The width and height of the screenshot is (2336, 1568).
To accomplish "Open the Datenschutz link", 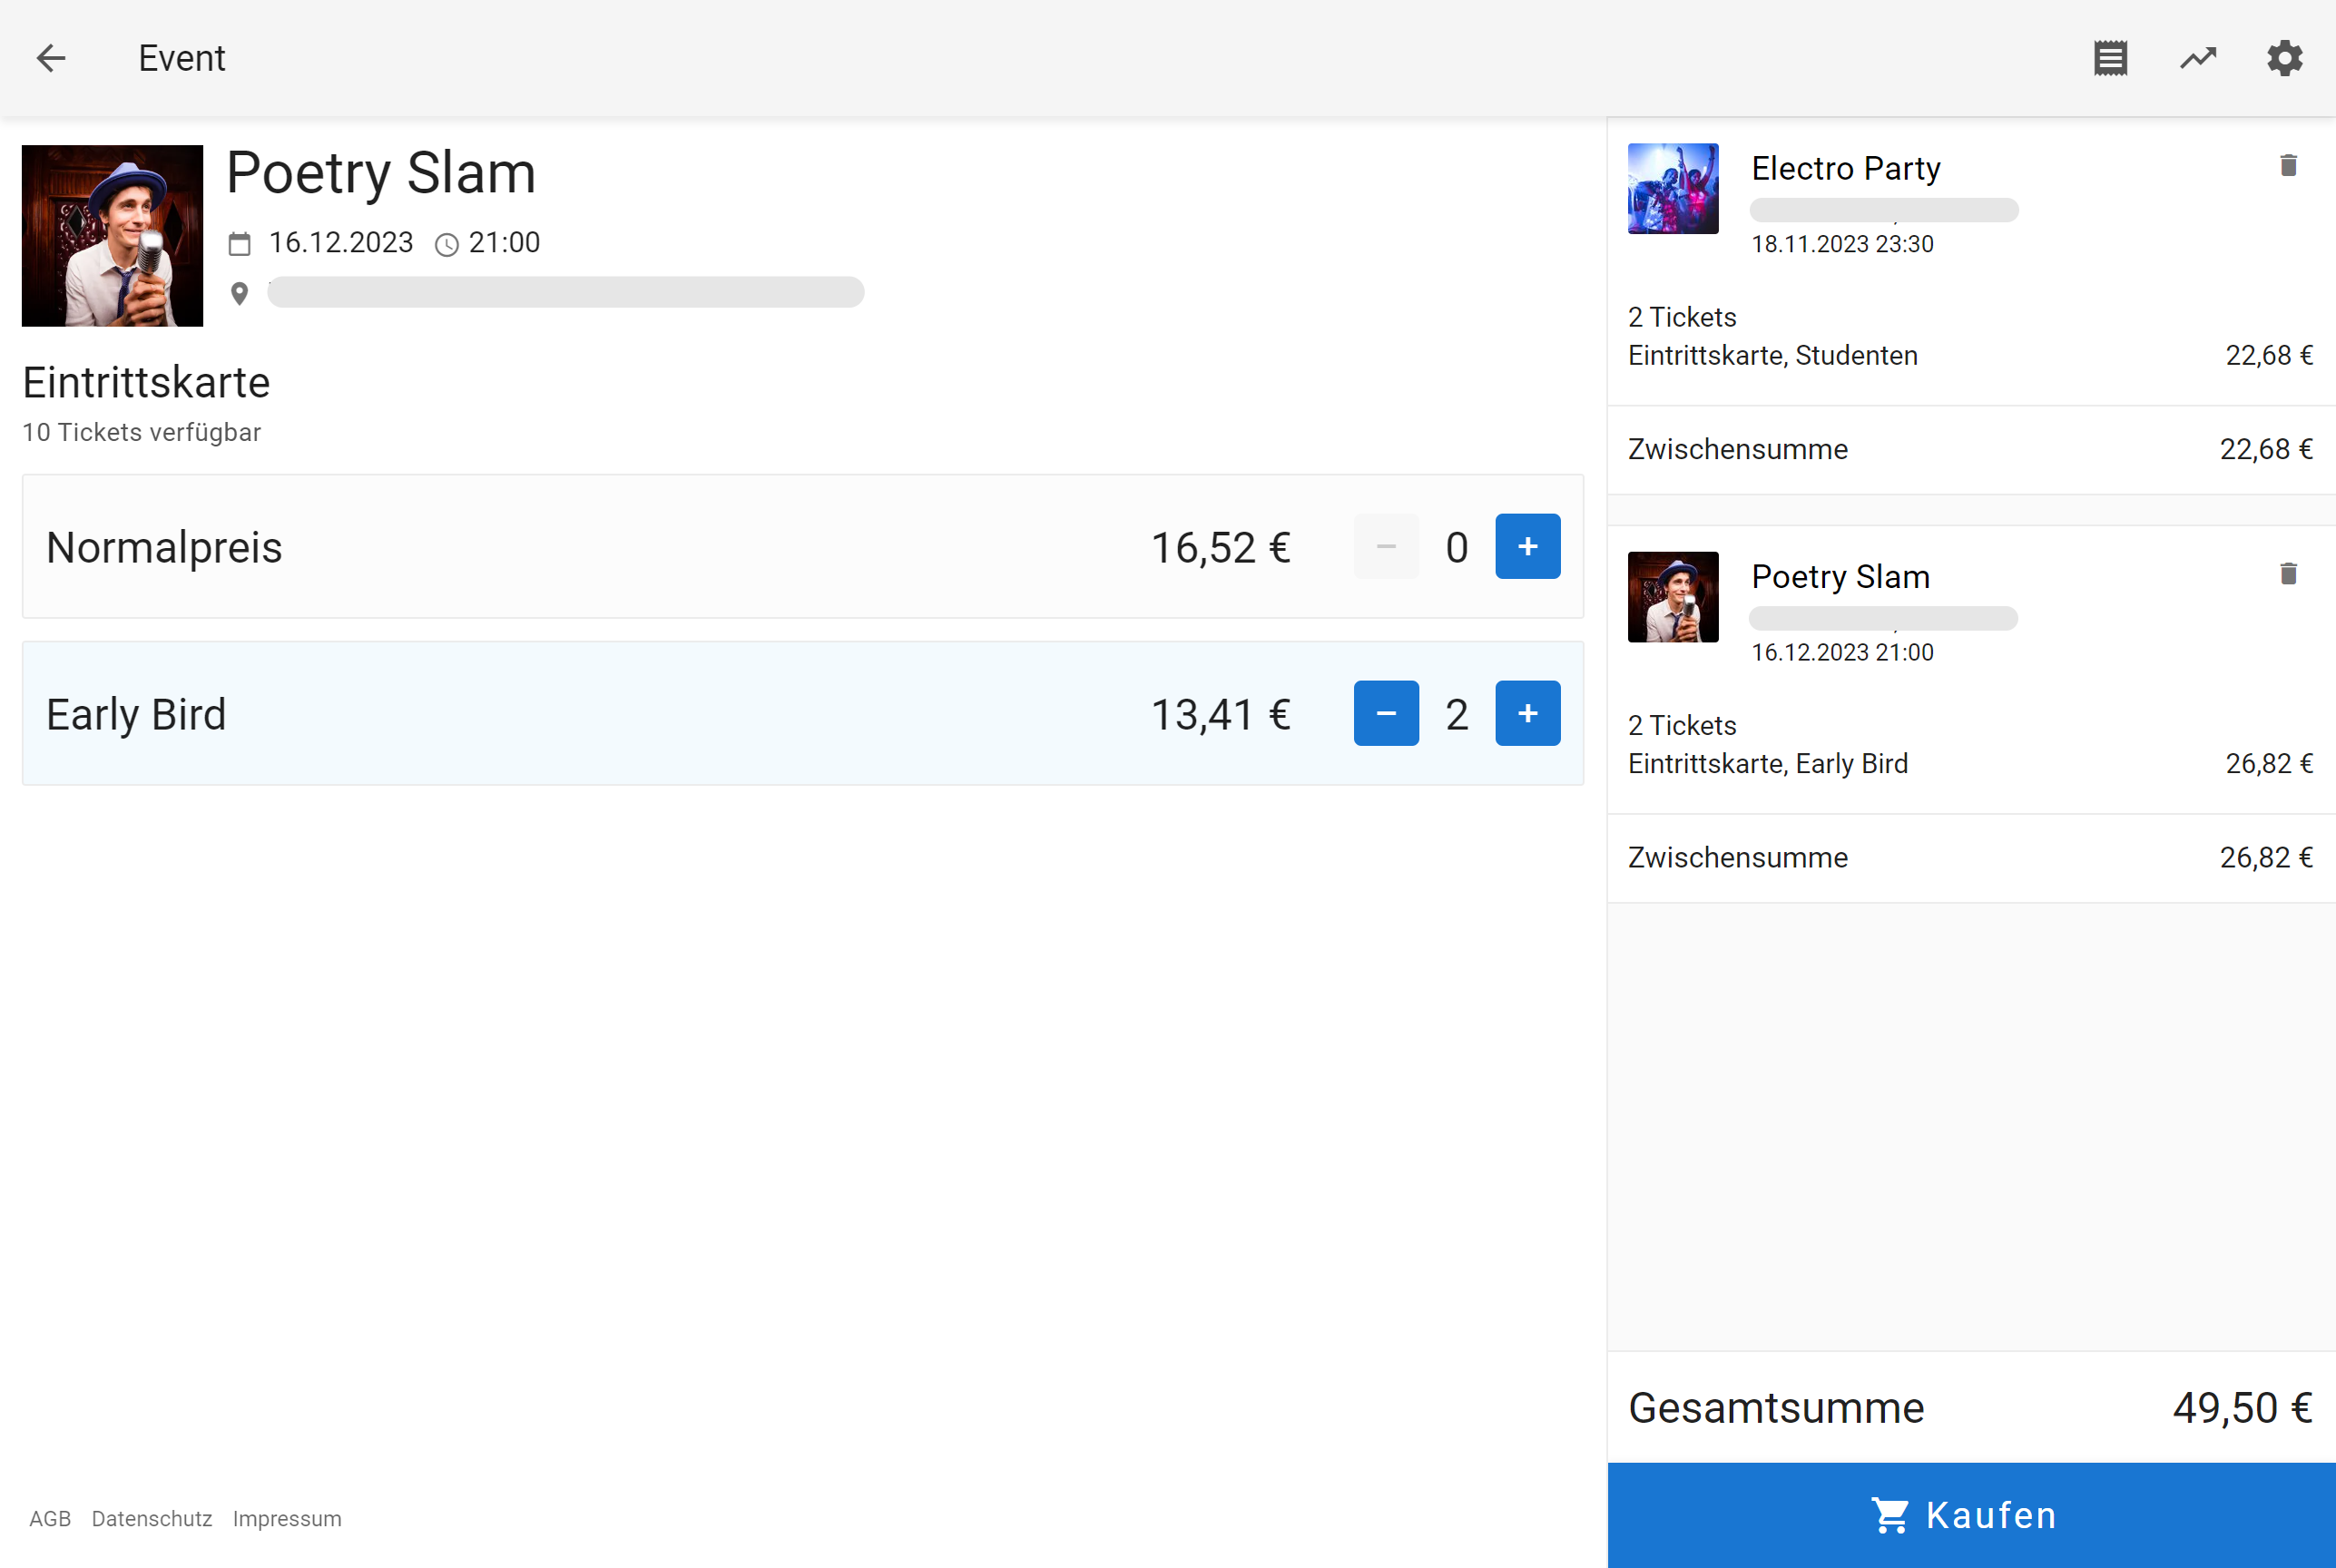I will [x=152, y=1518].
